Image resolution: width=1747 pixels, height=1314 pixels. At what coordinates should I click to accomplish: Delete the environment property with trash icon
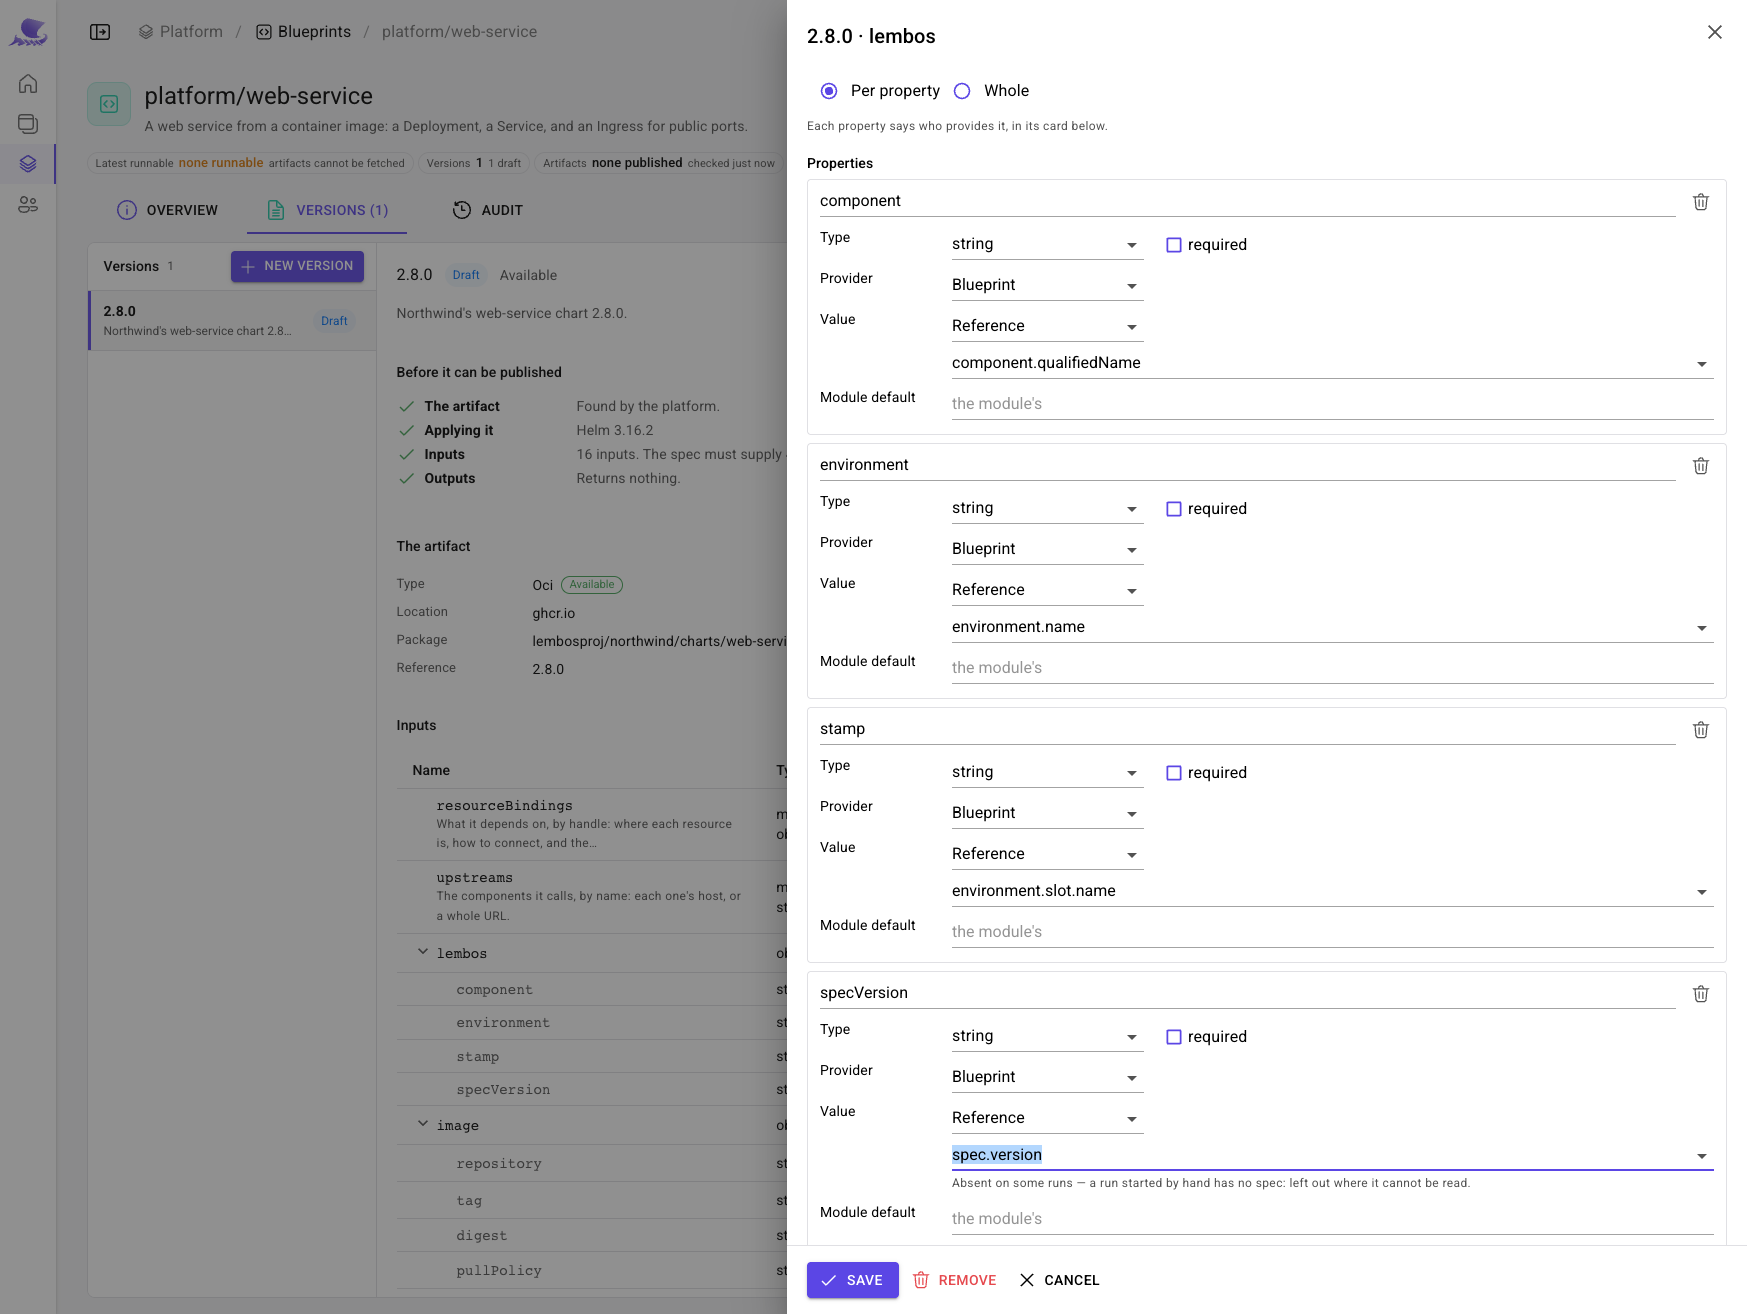click(1700, 466)
